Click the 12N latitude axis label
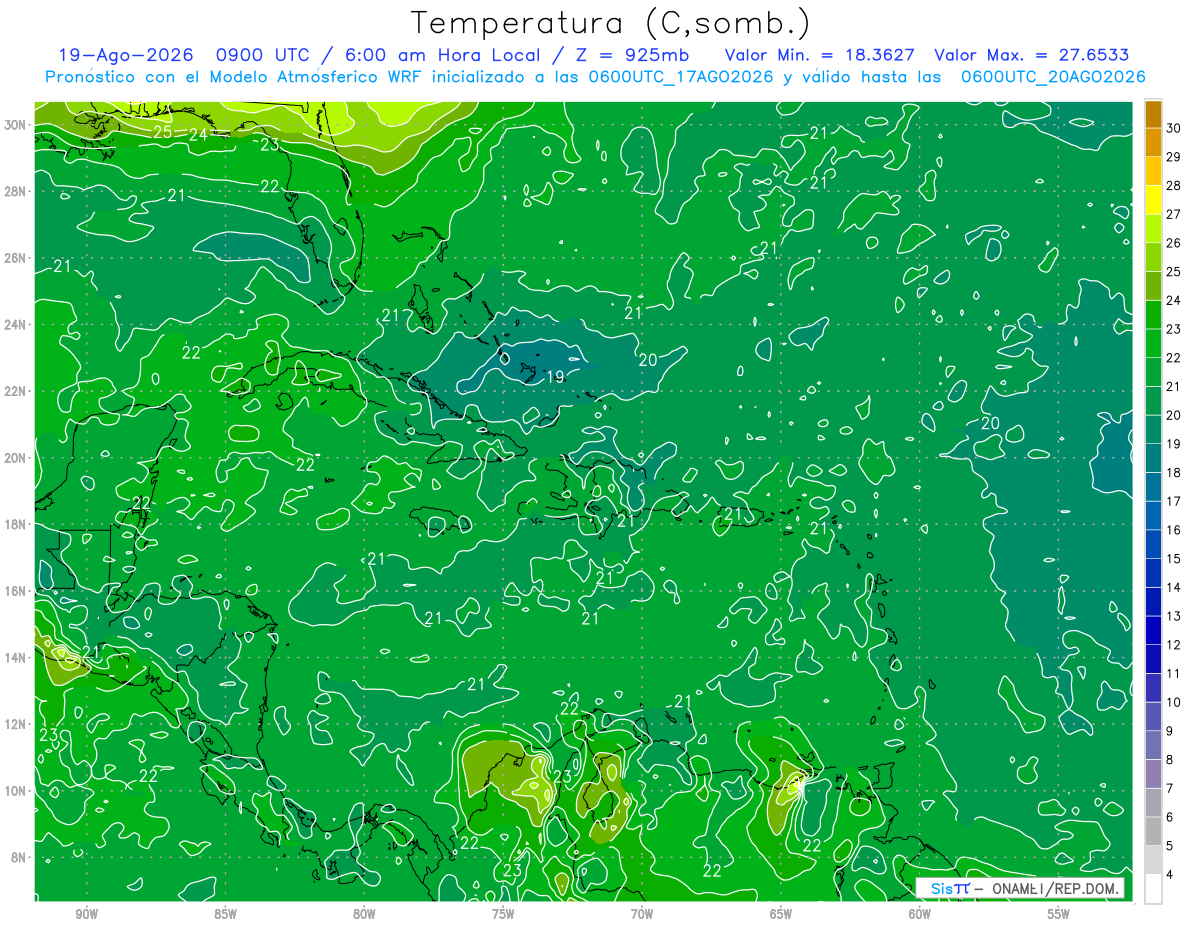The height and width of the screenshot is (927, 1200). pyautogui.click(x=16, y=724)
